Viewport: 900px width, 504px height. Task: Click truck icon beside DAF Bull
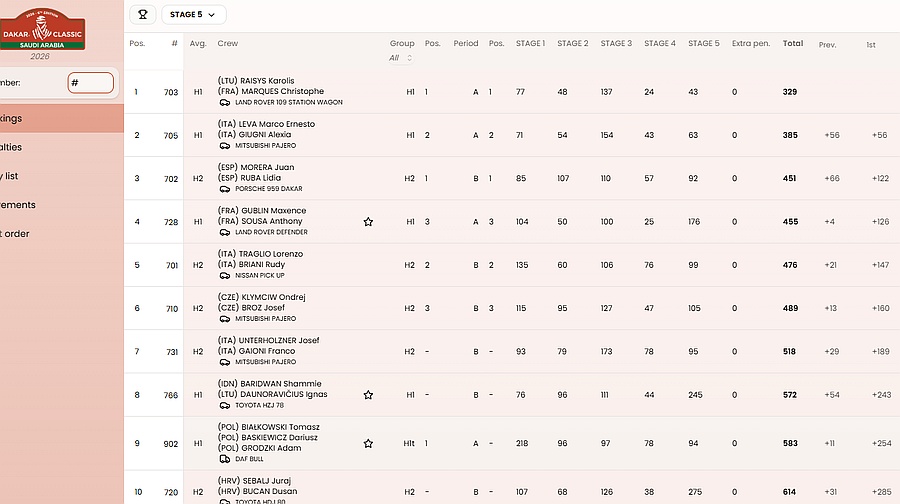[x=224, y=459]
